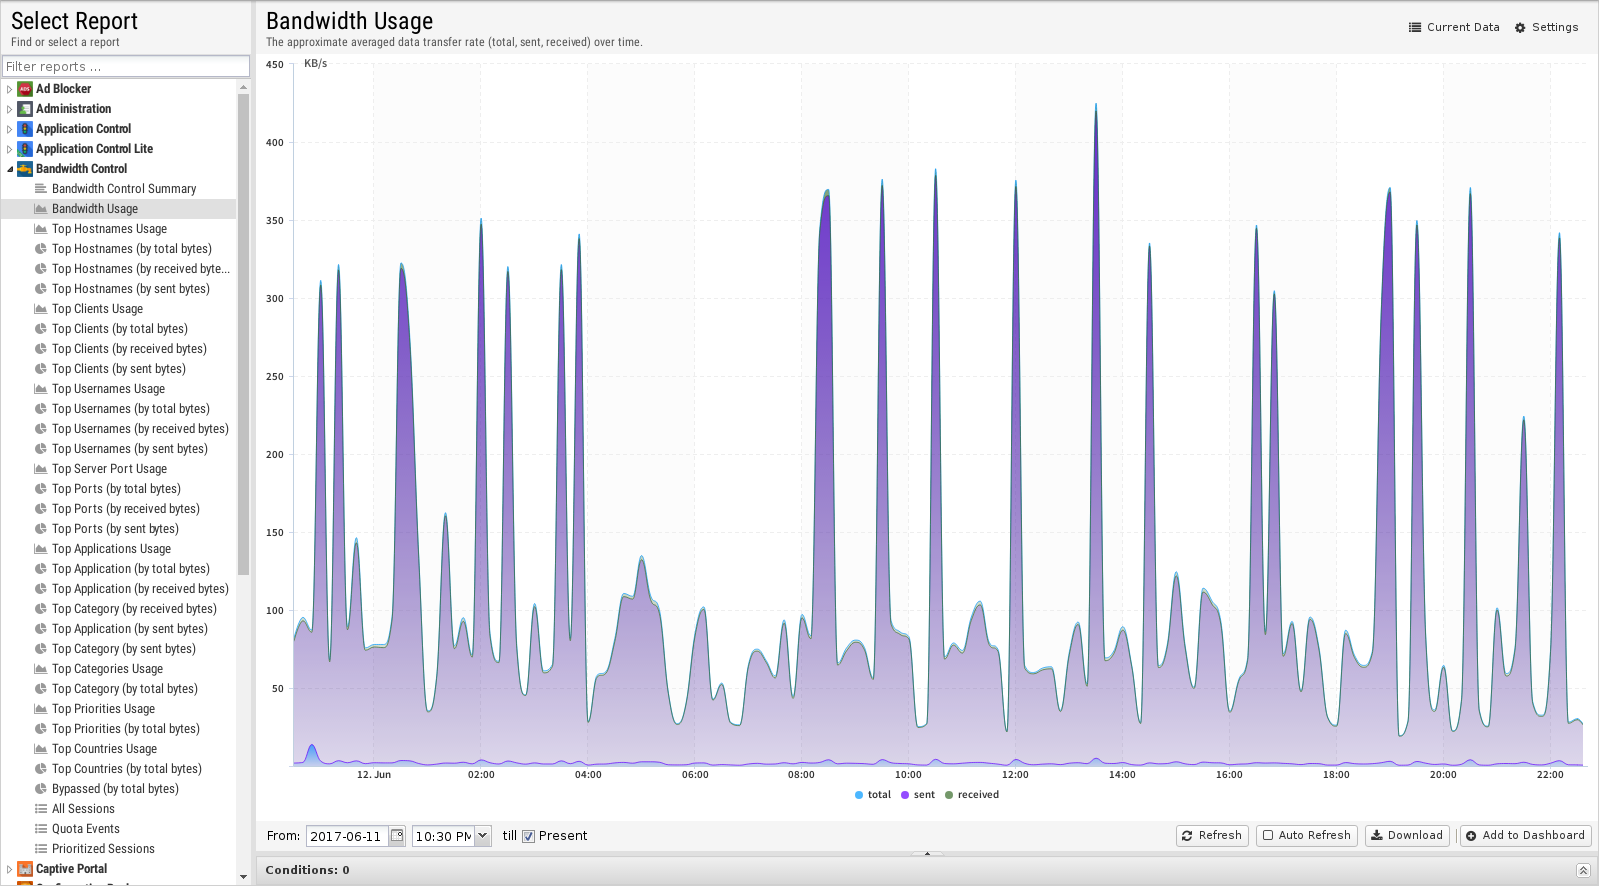
Task: Open the Top Hostnames Usage report
Action: 109,229
